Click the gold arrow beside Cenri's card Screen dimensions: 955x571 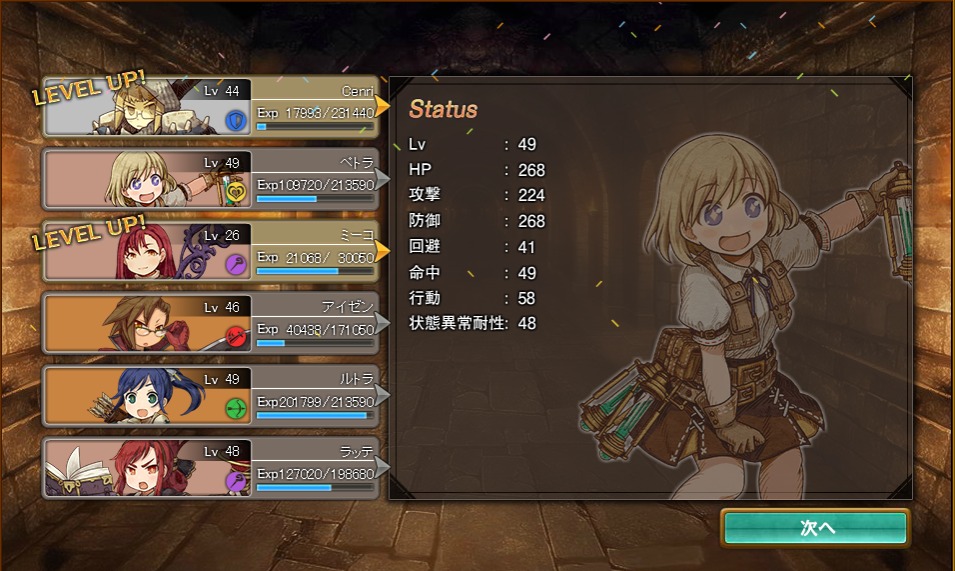pyautogui.click(x=382, y=106)
